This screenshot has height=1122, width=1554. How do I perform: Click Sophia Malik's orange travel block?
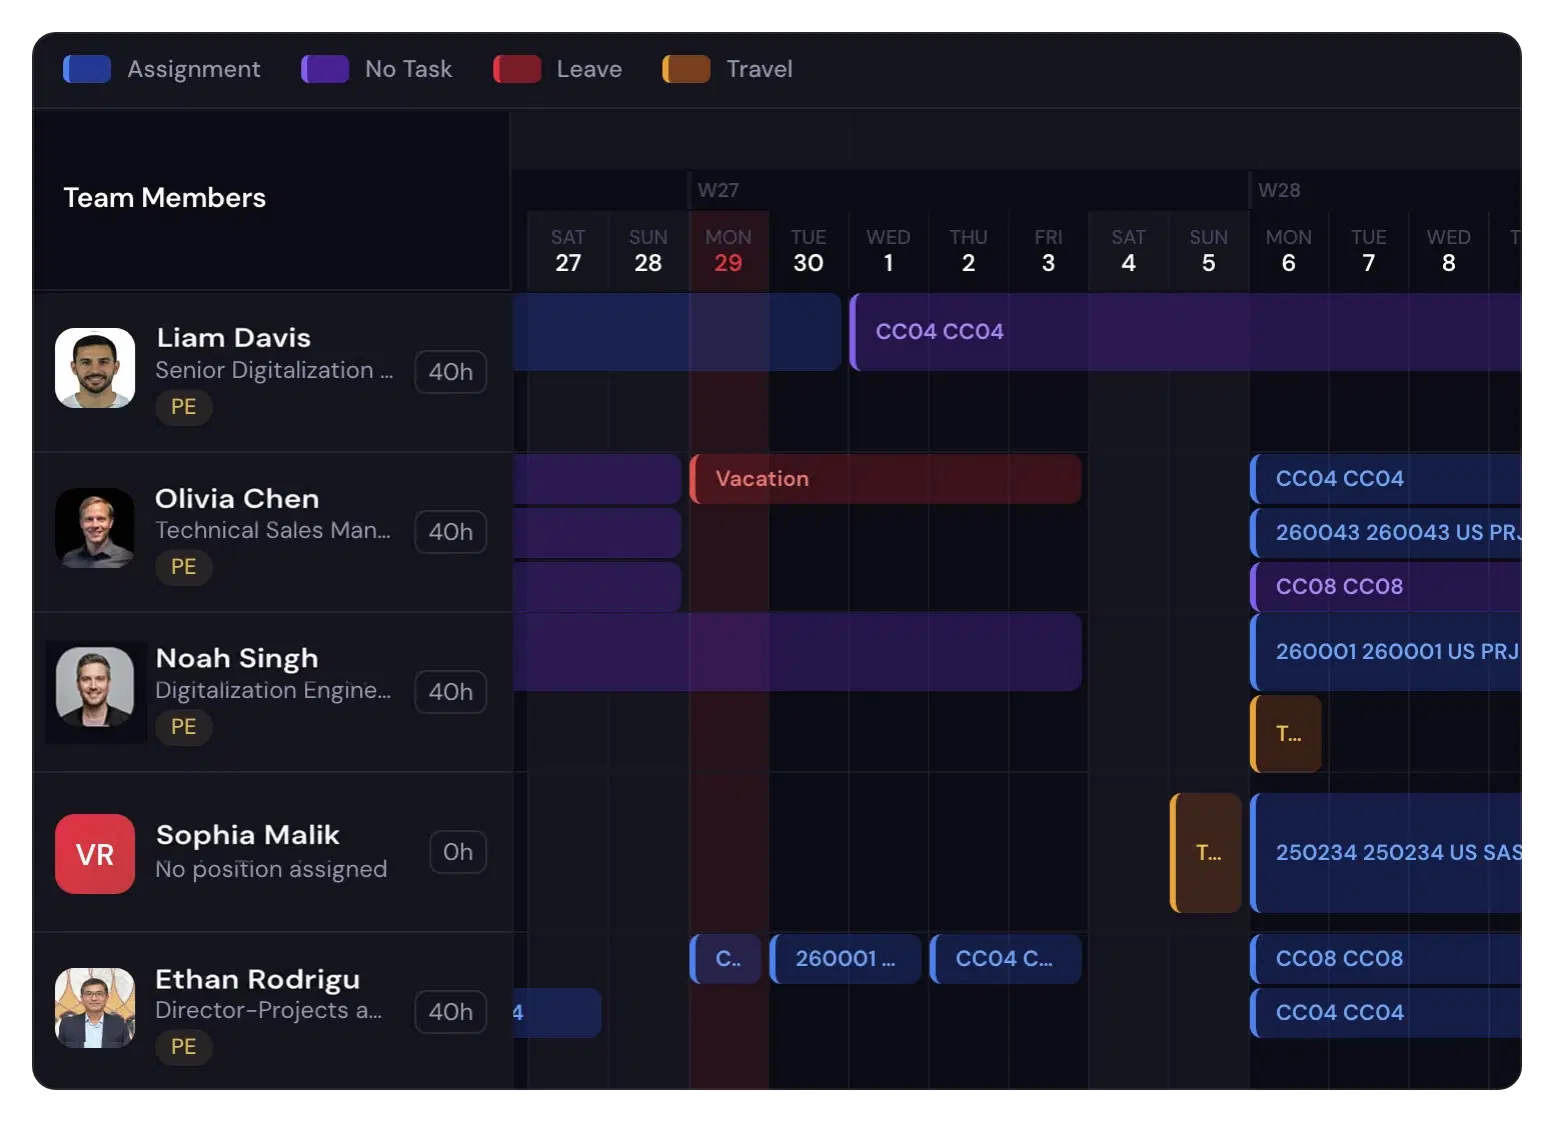[1206, 853]
